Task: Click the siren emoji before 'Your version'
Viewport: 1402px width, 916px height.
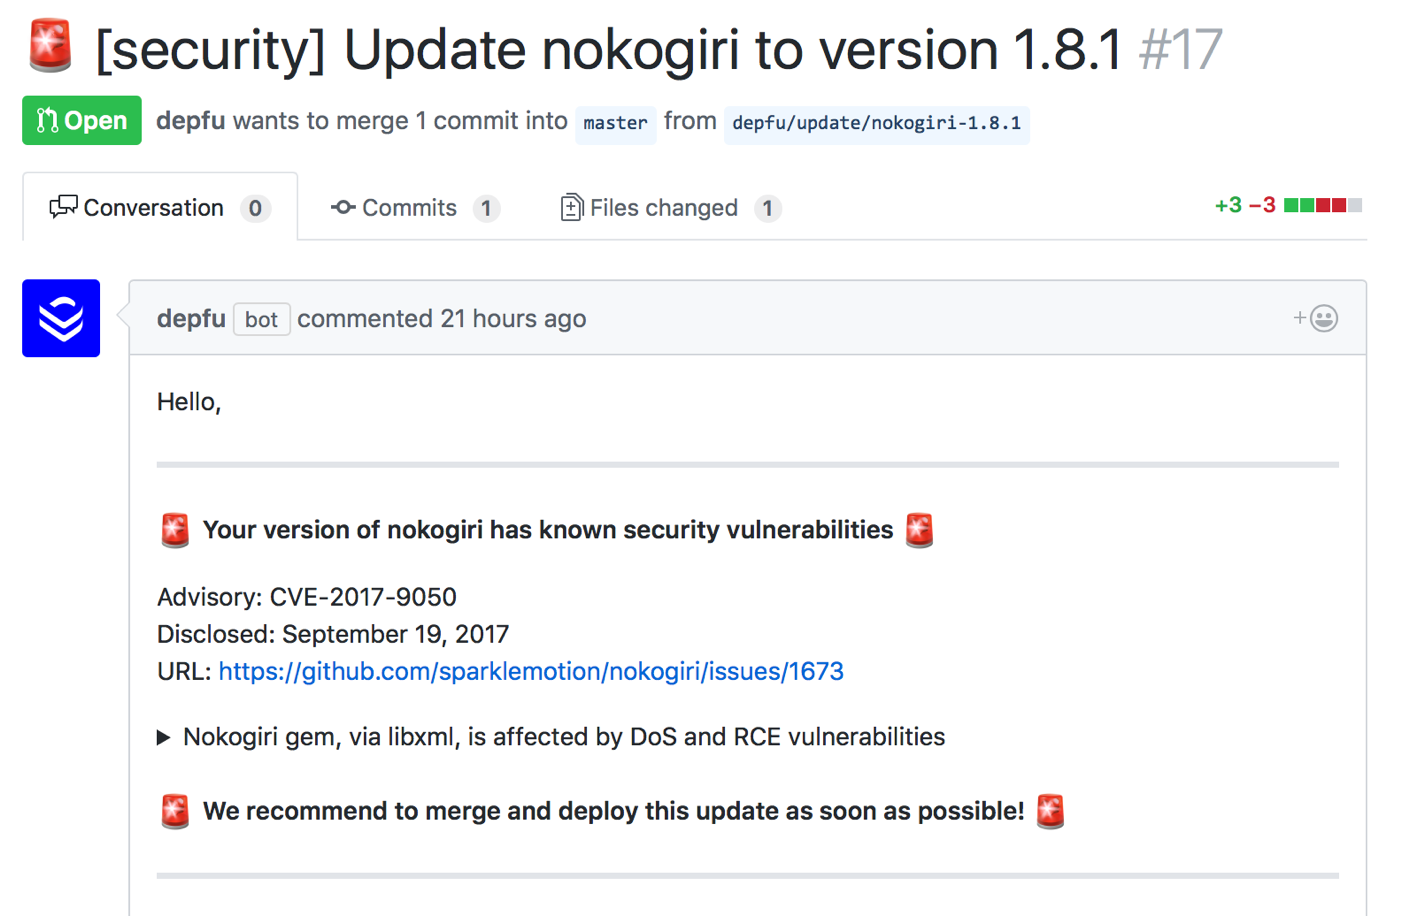Action: click(x=175, y=530)
